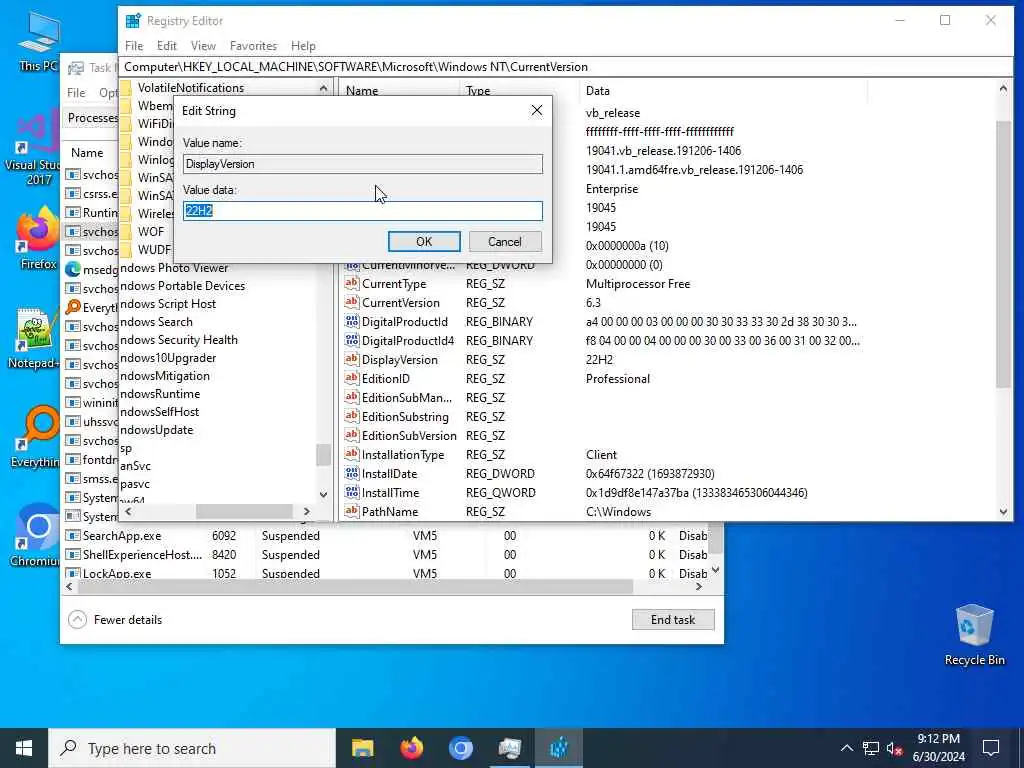Switch to Registry Editor taskbar button

point(558,748)
